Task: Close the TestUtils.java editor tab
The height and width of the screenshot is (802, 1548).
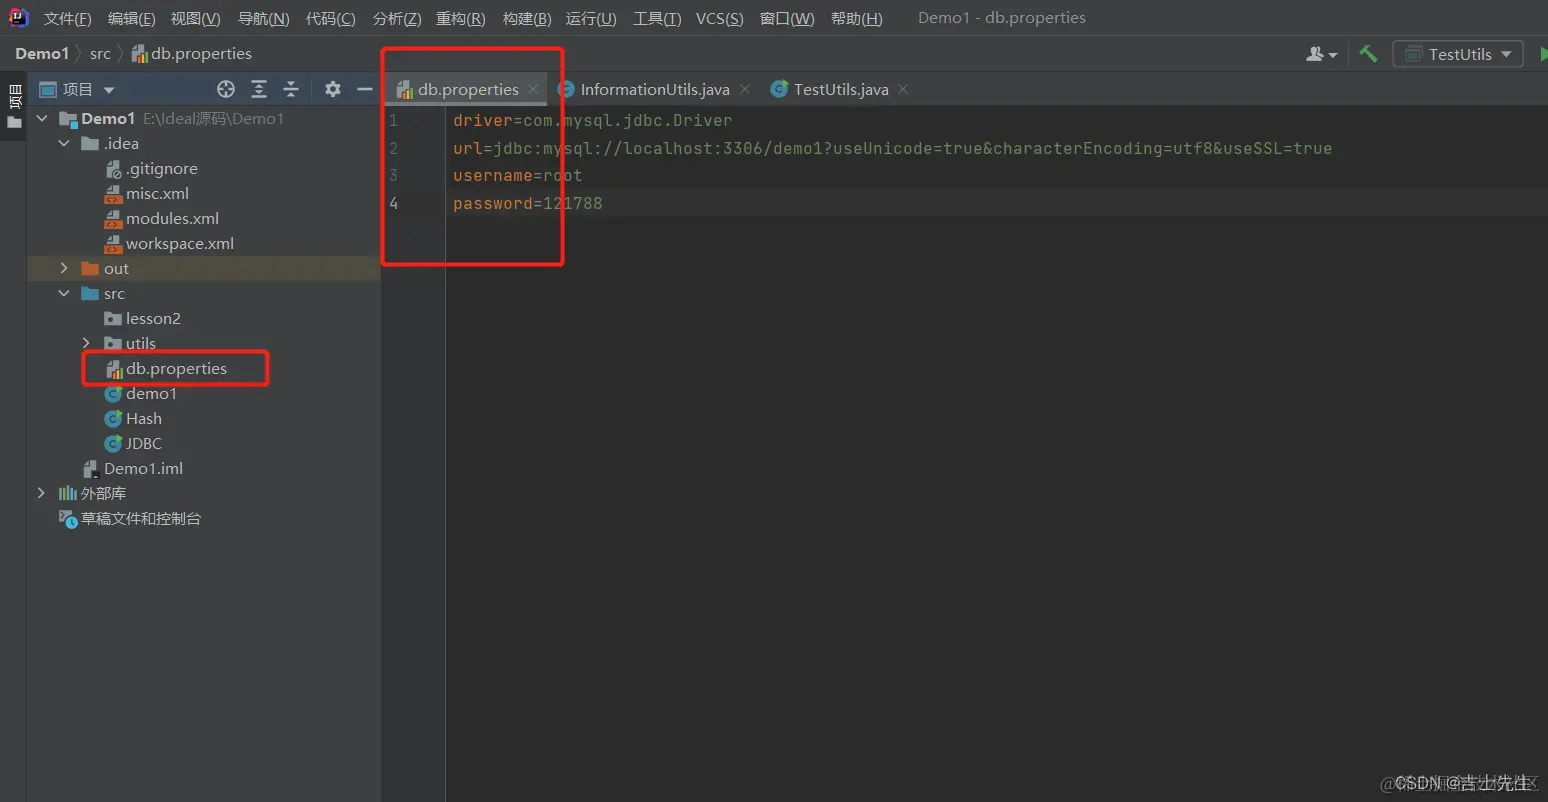Action: click(903, 89)
